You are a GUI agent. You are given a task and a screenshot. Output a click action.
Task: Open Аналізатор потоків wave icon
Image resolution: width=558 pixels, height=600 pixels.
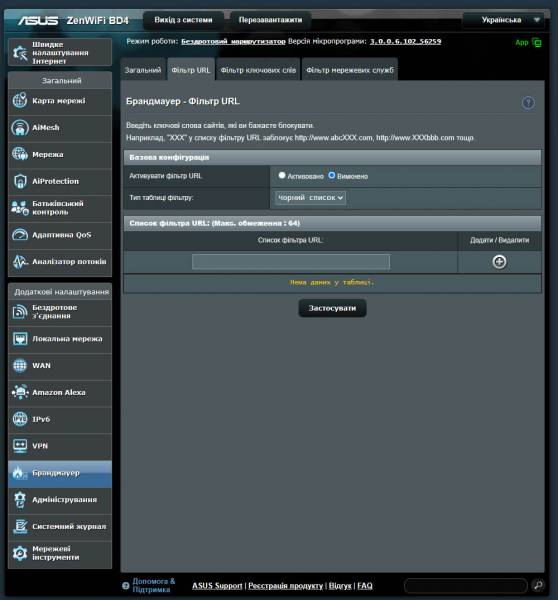pos(20,262)
